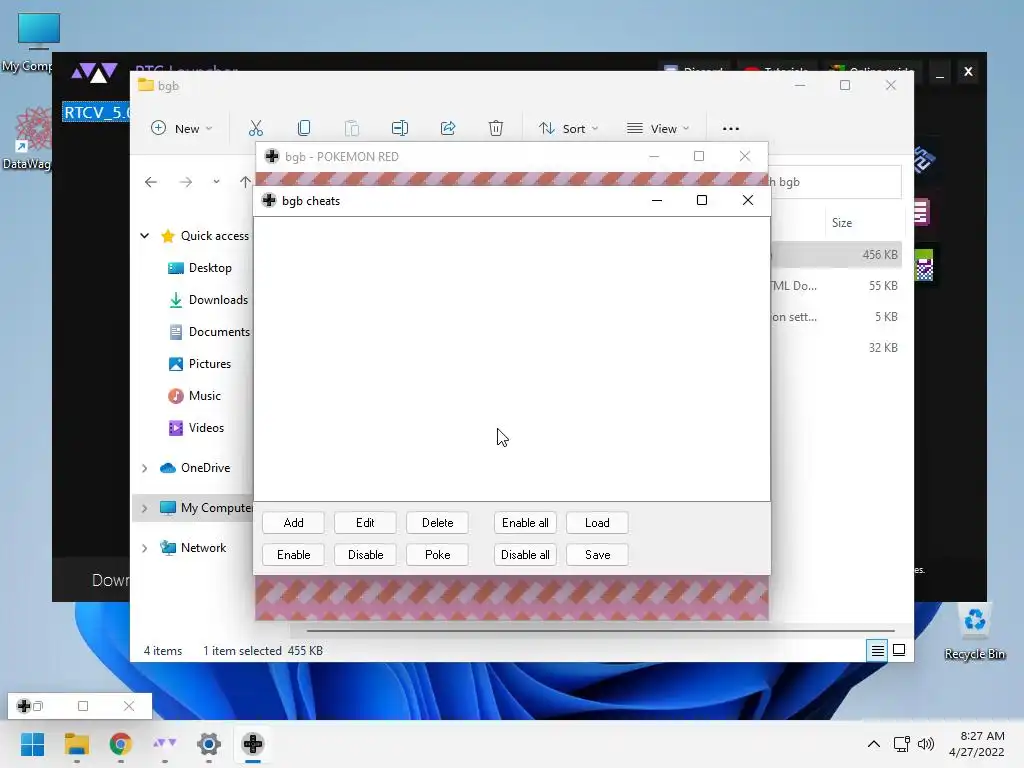Click the Up arrow in File Explorer
Viewport: 1024px width, 768px height.
pos(245,182)
